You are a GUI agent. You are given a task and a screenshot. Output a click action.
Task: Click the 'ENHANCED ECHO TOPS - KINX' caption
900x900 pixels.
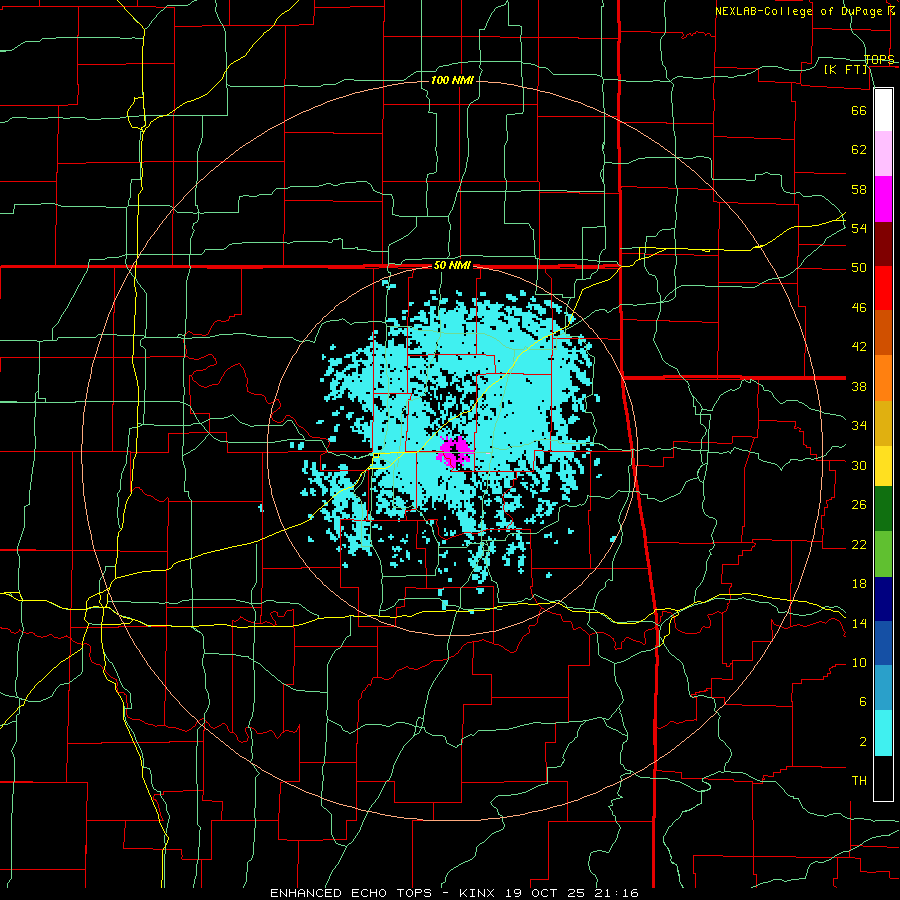(x=385, y=893)
